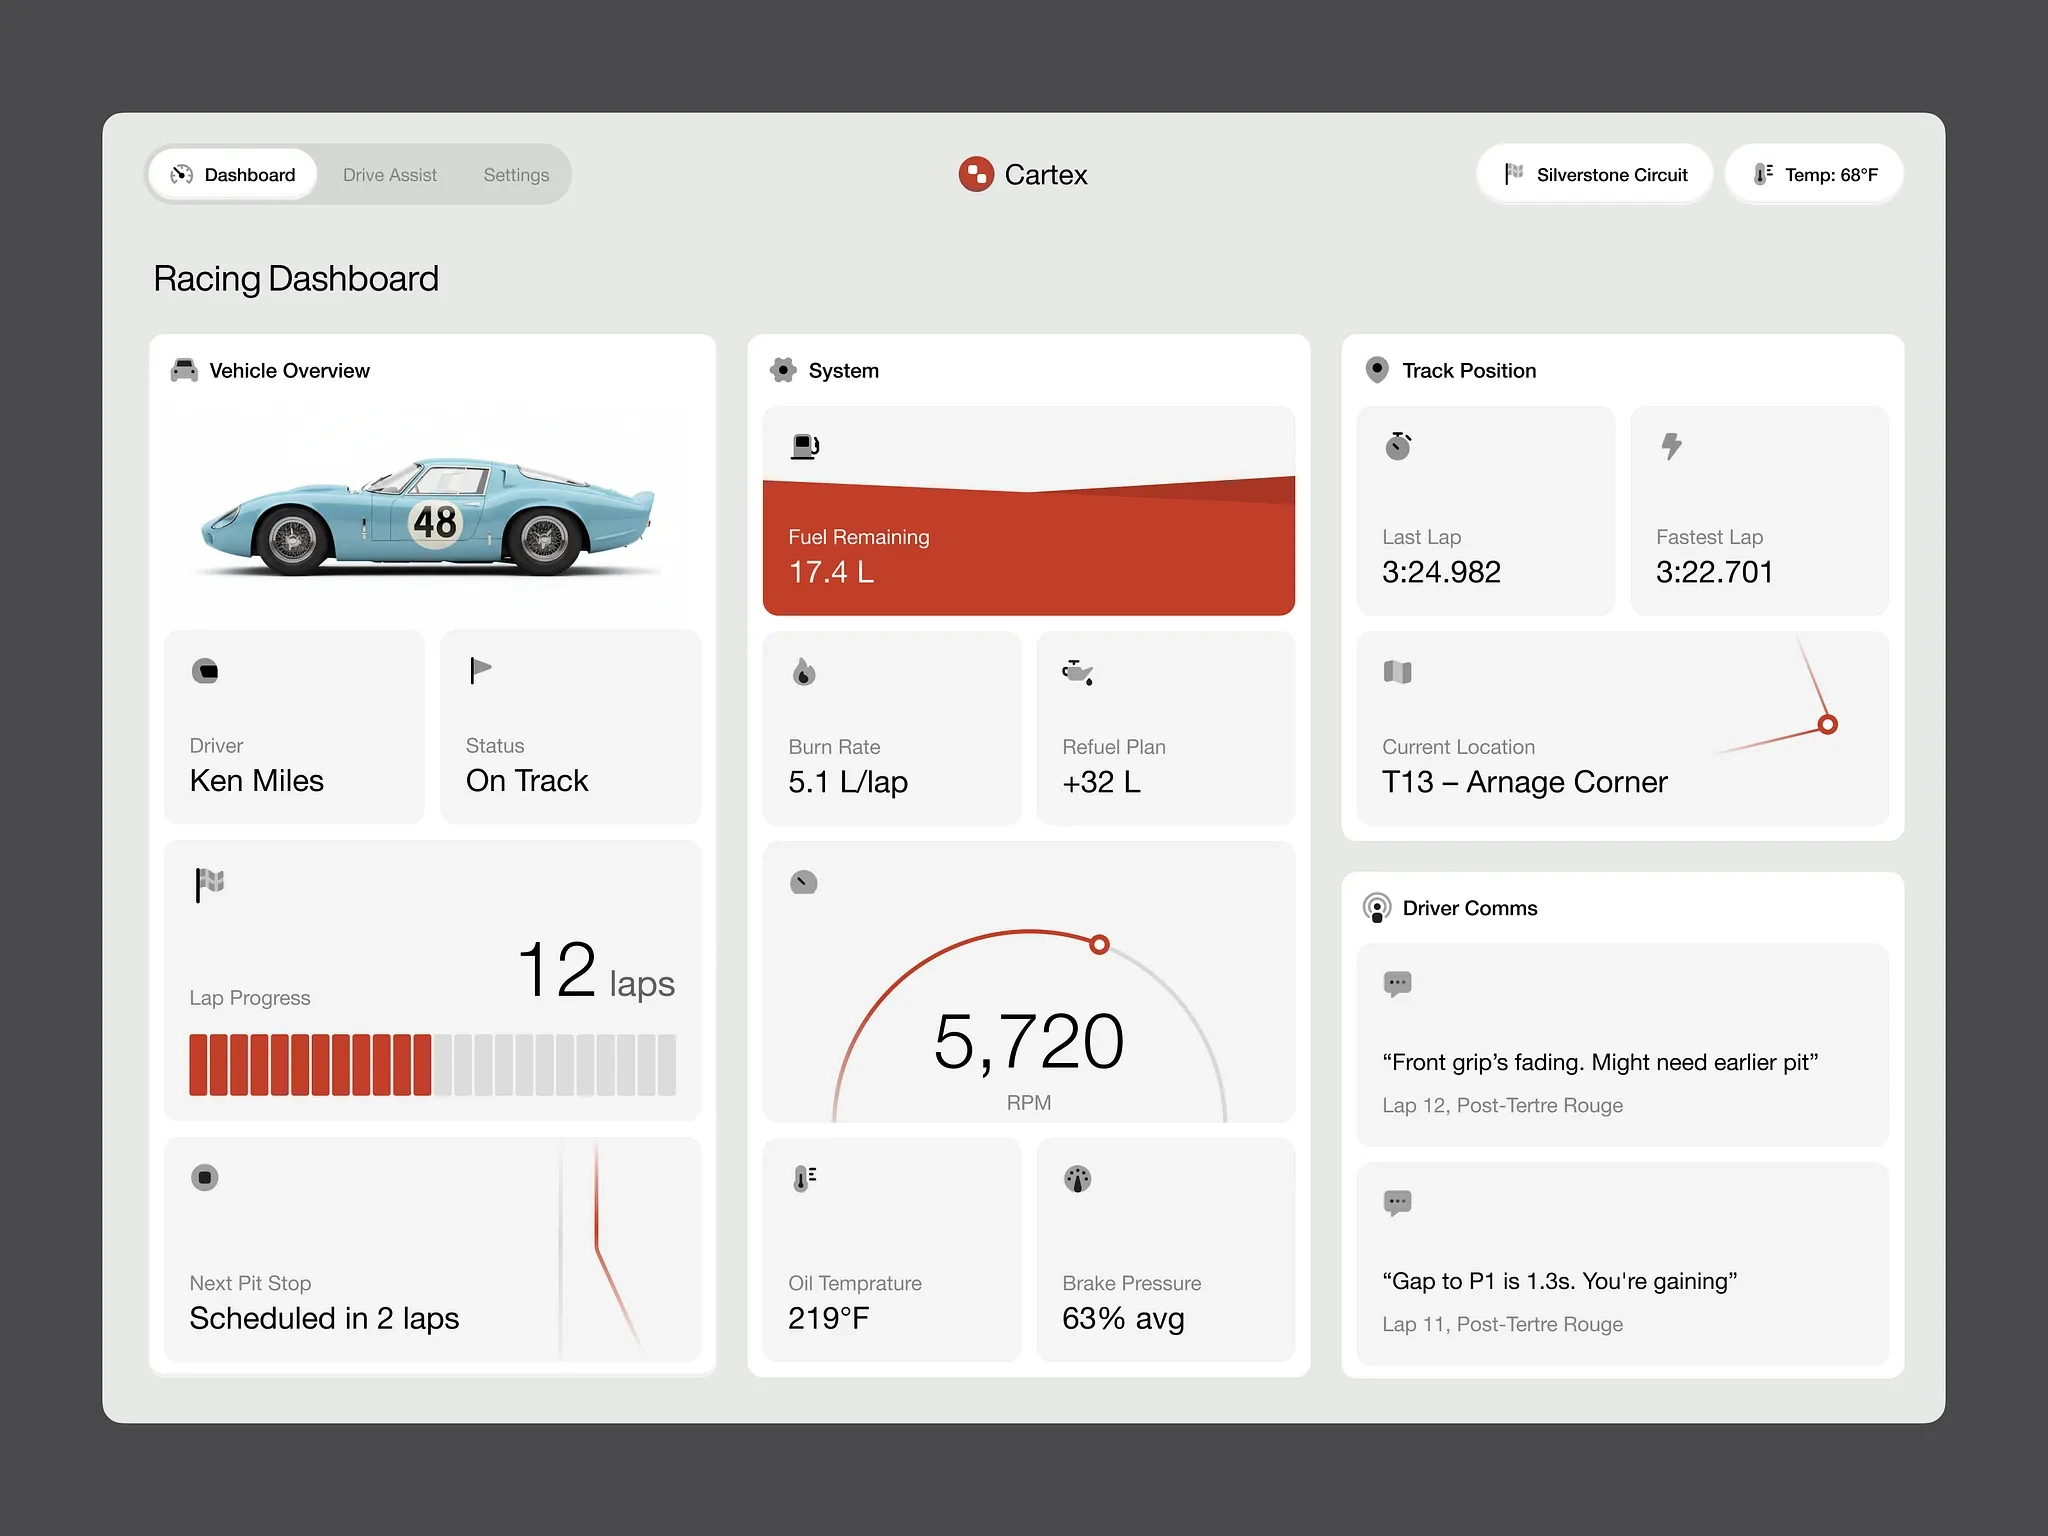Select the 3:22.701 fastest lap time

(x=1714, y=572)
